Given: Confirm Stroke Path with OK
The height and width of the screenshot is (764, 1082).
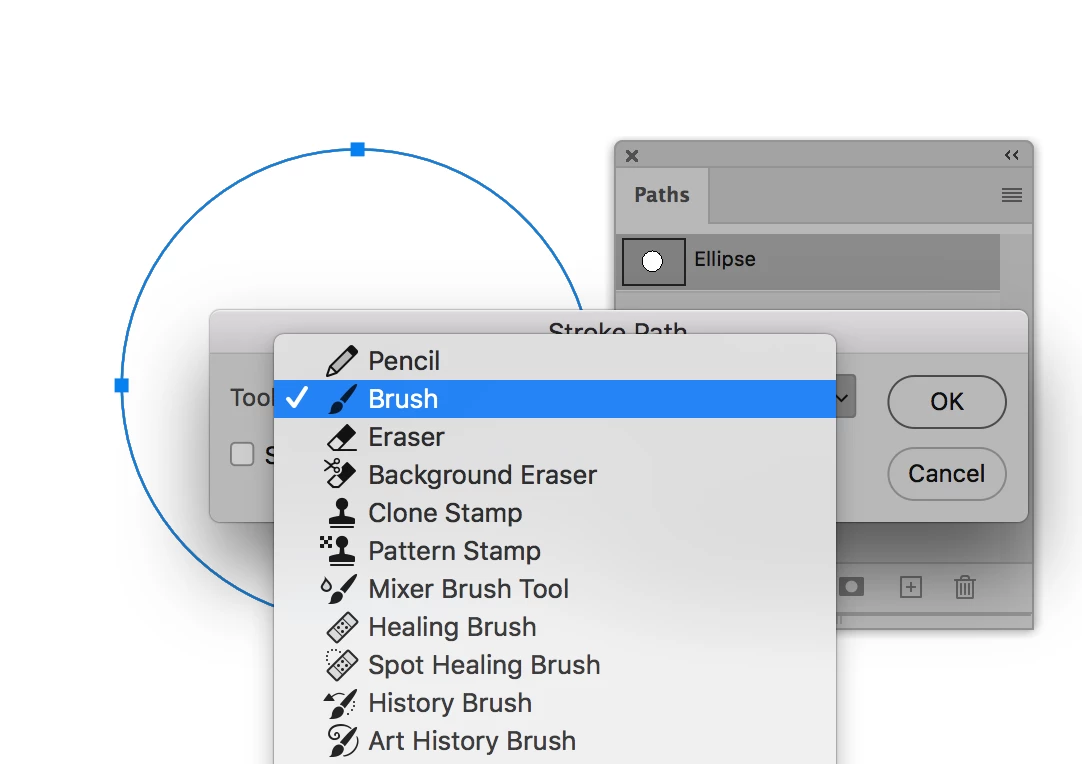Looking at the screenshot, I should 946,402.
